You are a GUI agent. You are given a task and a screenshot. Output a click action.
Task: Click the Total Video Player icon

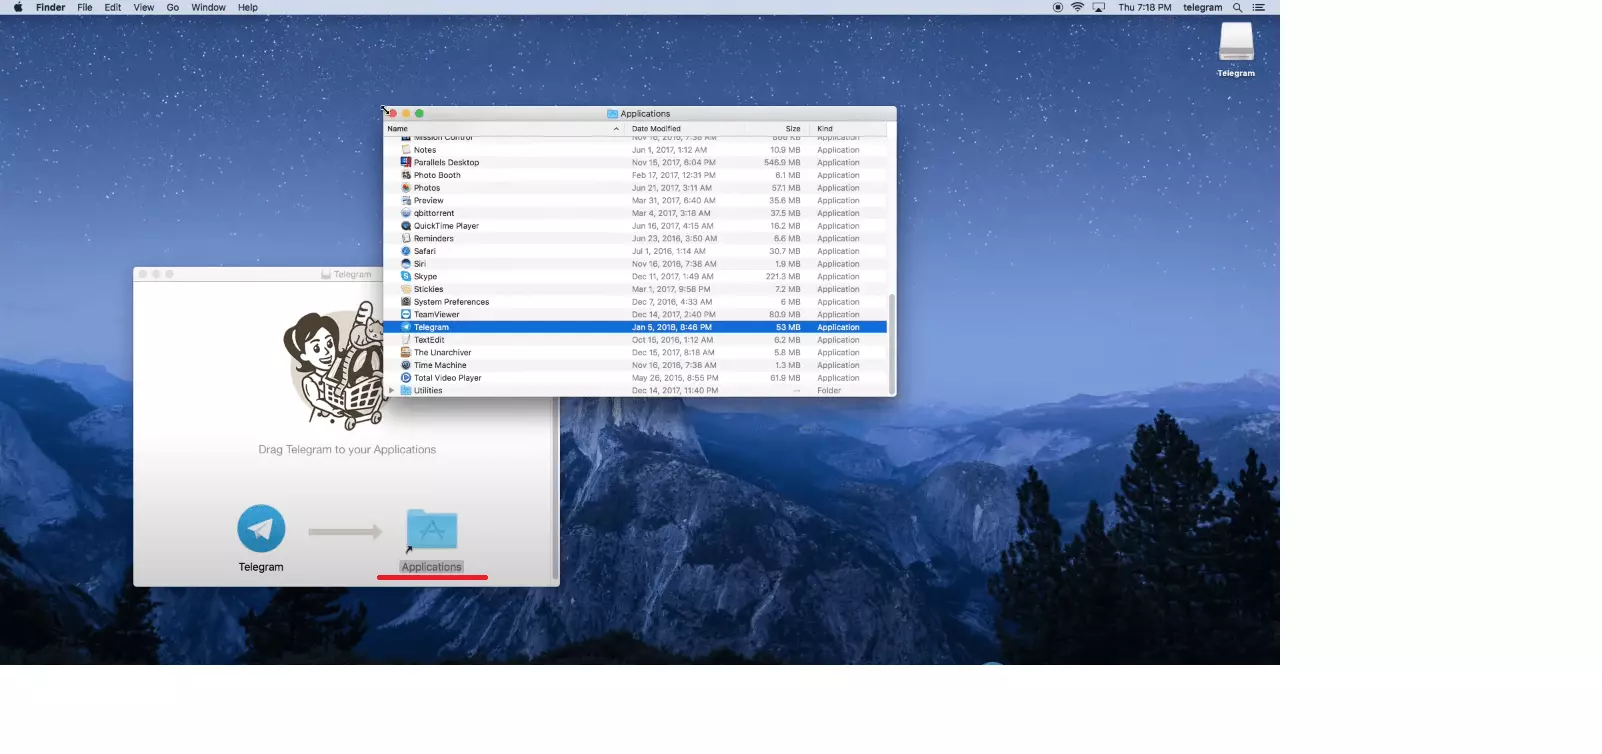point(406,378)
